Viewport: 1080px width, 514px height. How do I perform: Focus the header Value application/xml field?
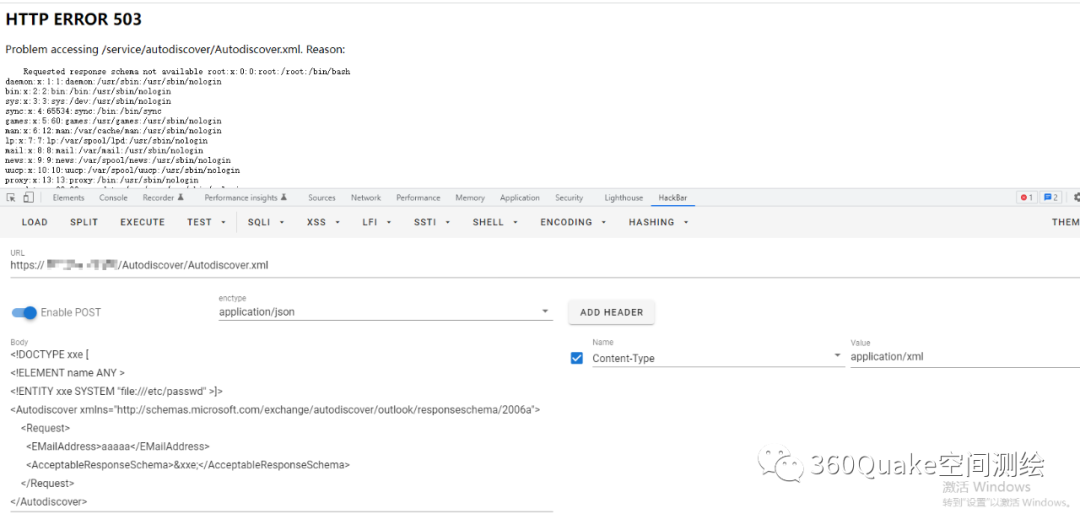pos(965,357)
